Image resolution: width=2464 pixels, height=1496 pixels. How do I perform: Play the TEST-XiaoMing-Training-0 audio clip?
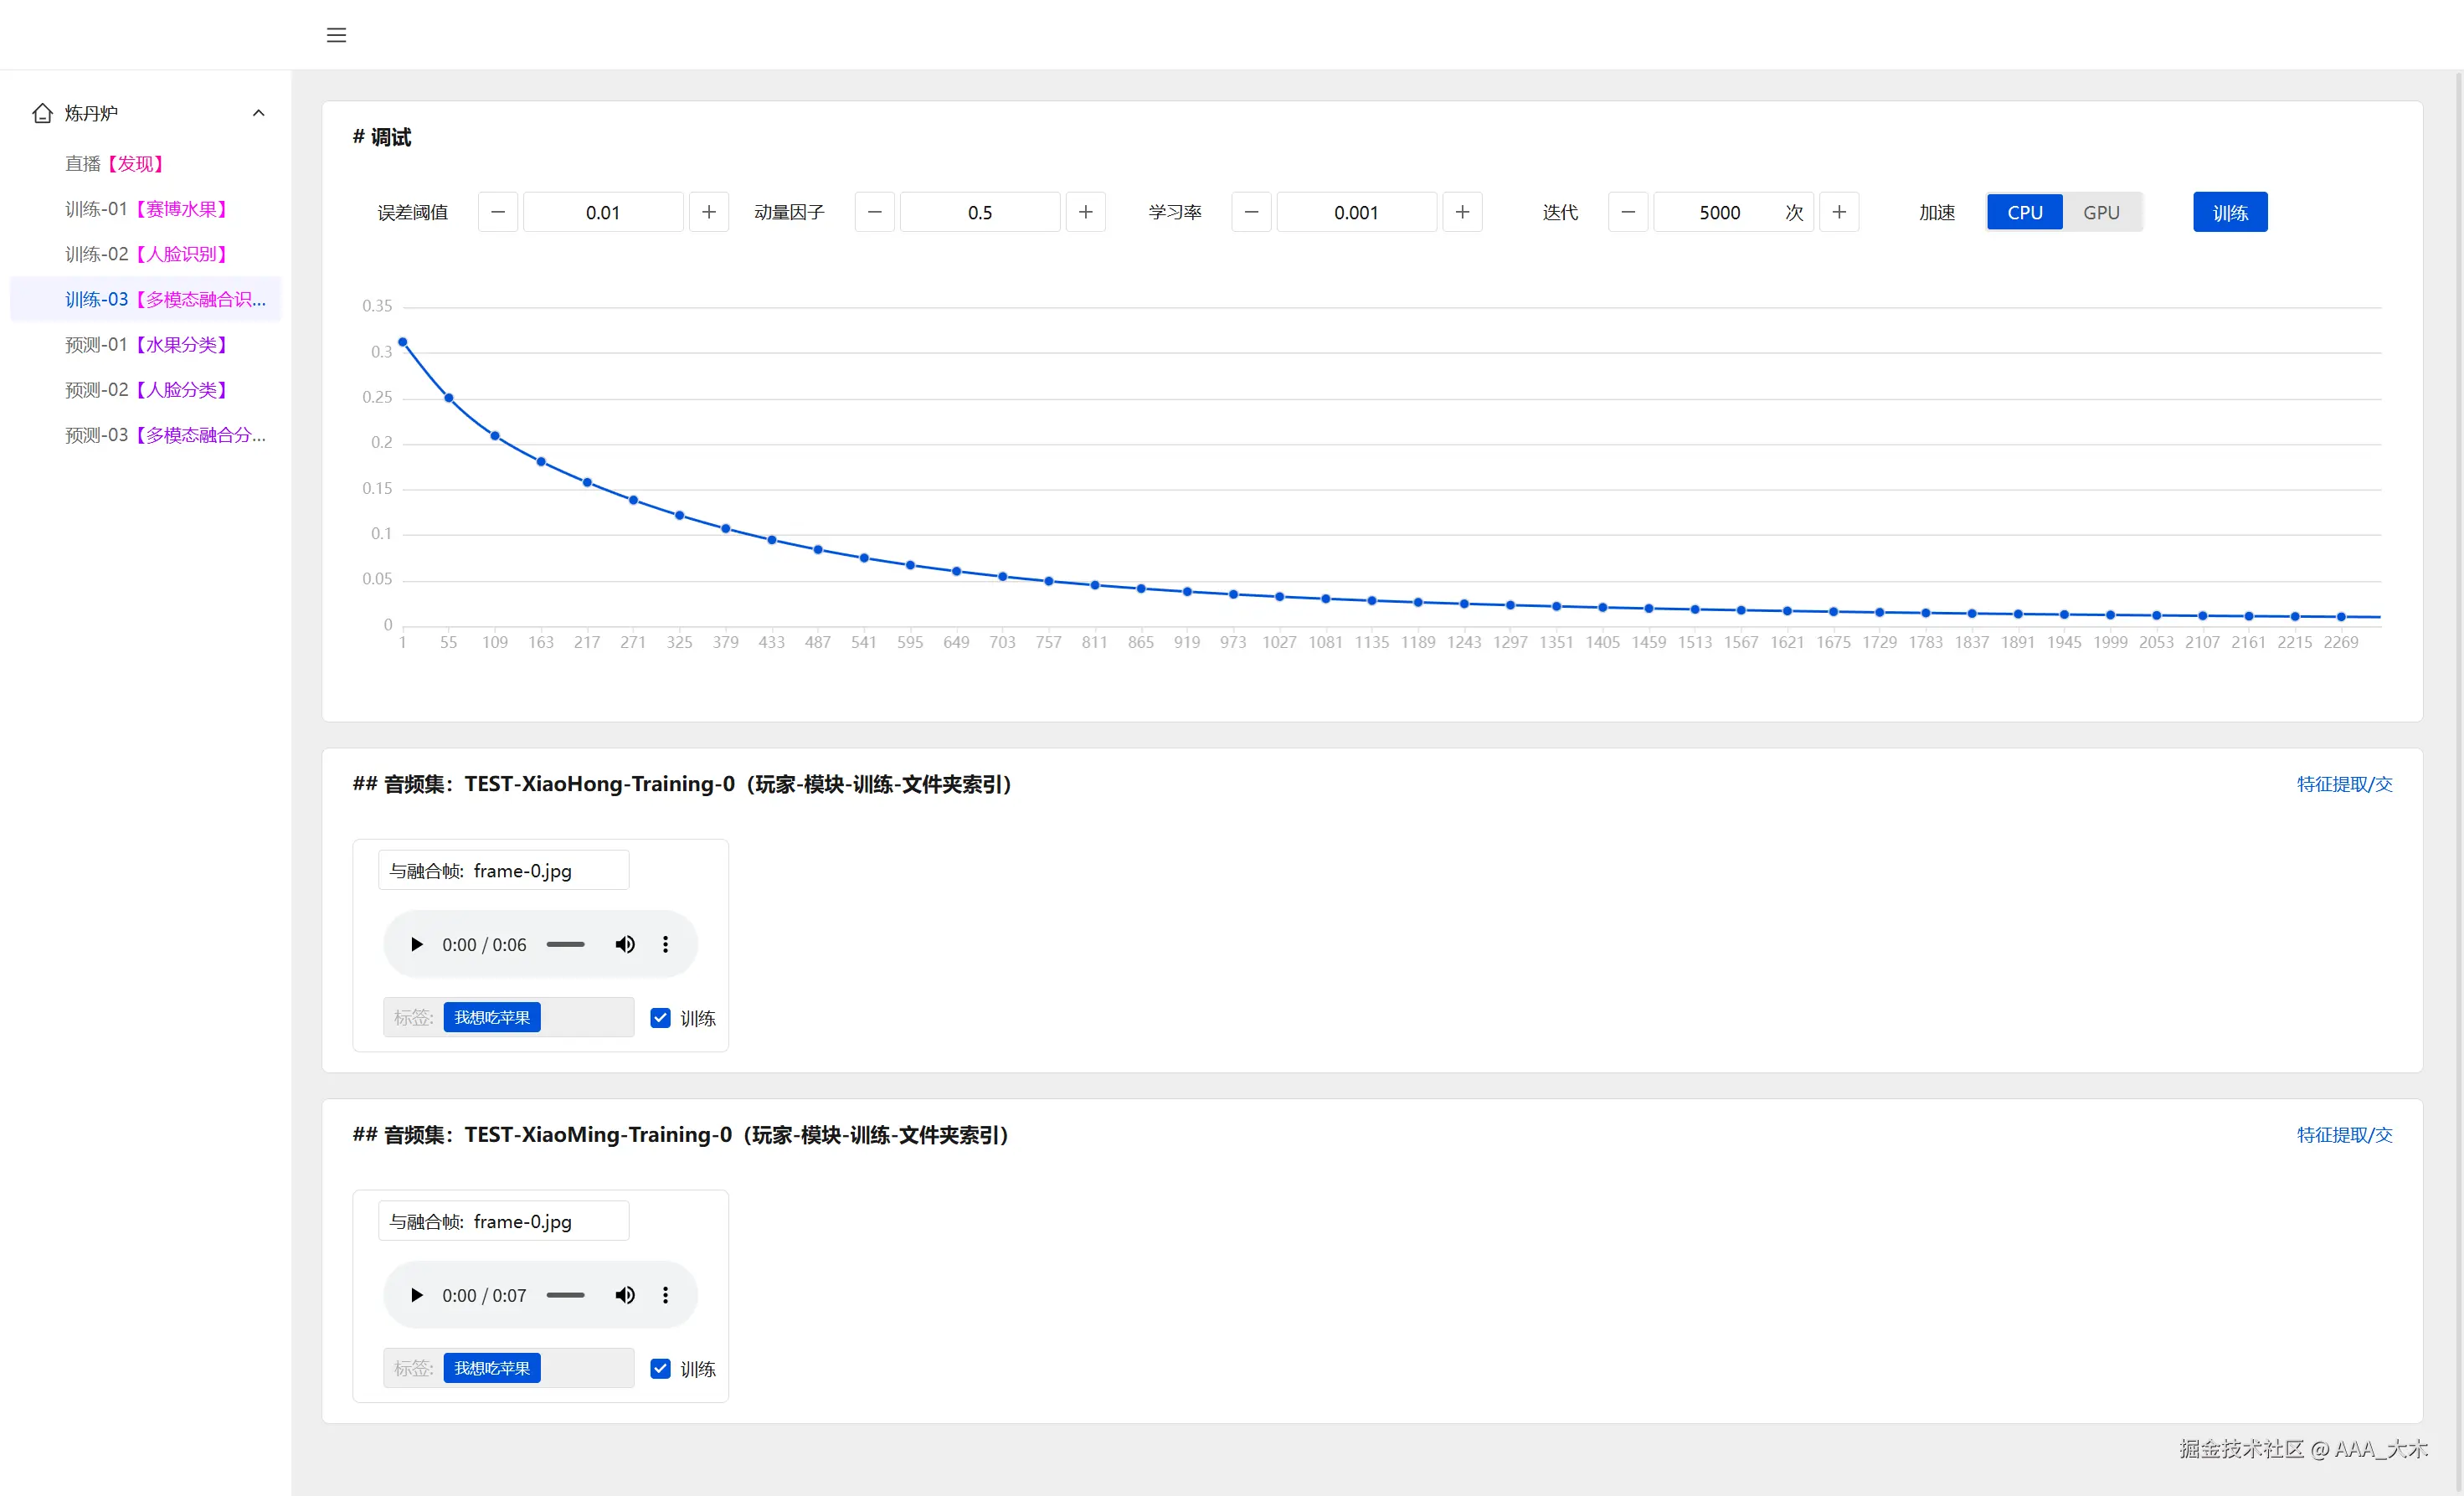click(417, 1294)
